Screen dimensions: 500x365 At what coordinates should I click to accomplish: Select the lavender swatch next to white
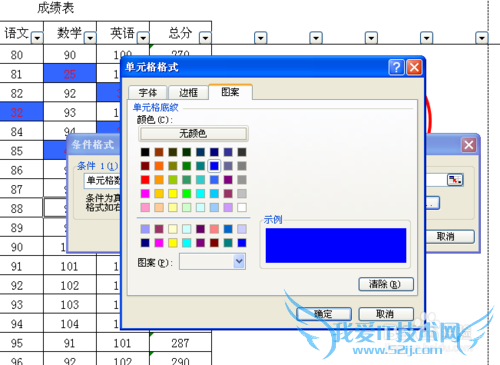click(x=228, y=208)
